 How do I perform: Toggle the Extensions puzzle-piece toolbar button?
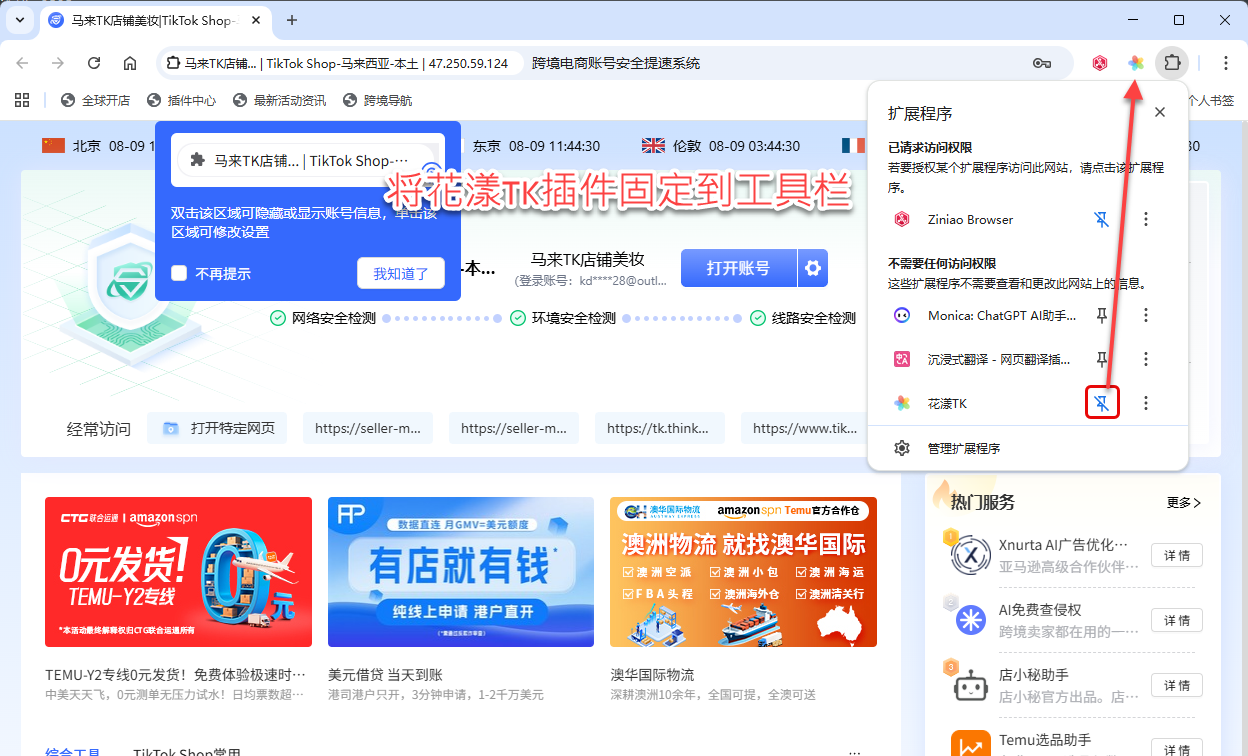[1172, 63]
